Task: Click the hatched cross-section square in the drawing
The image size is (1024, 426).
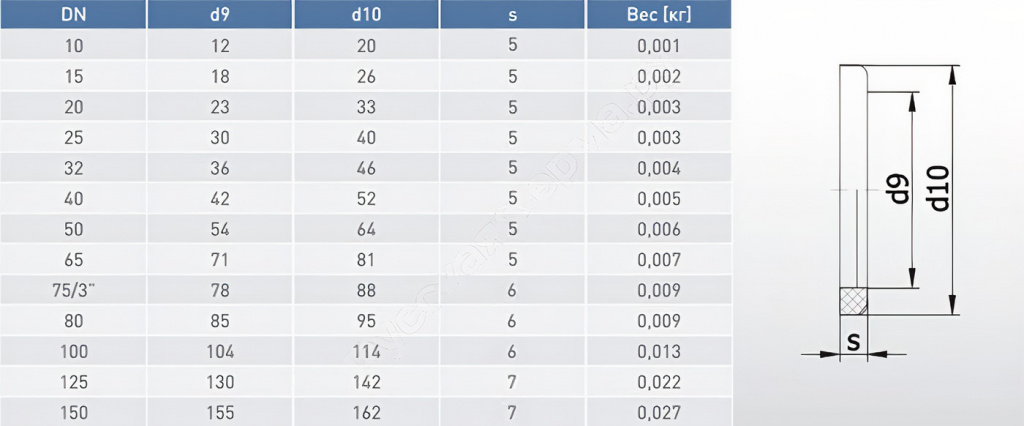Action: (853, 302)
